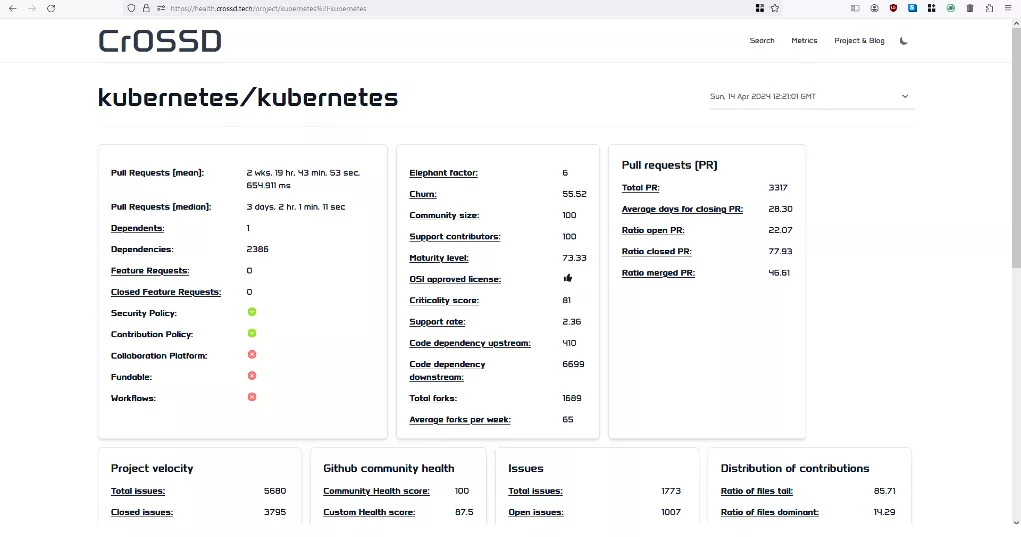Open the snapshot date dropdown
The image size is (1021, 537).
pyautogui.click(x=810, y=97)
